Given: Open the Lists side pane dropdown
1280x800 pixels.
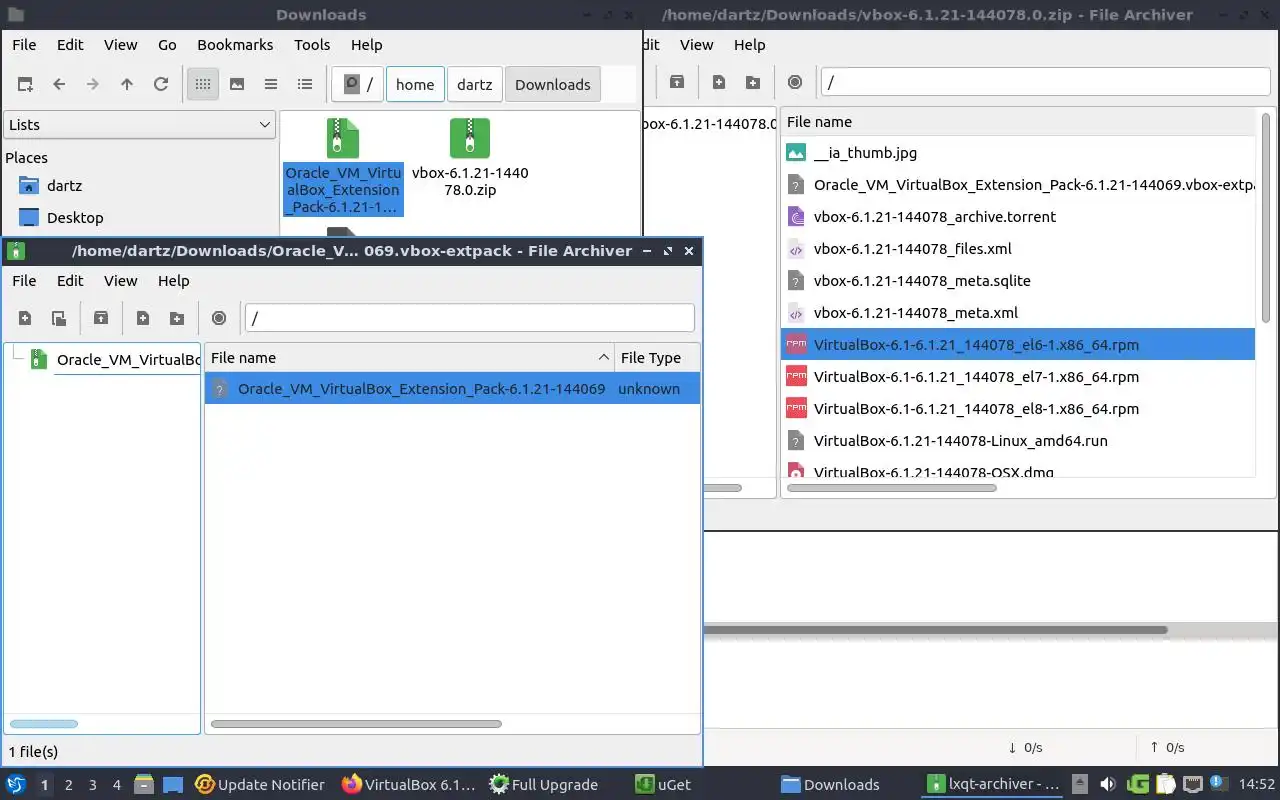Looking at the screenshot, I should click(x=139, y=125).
